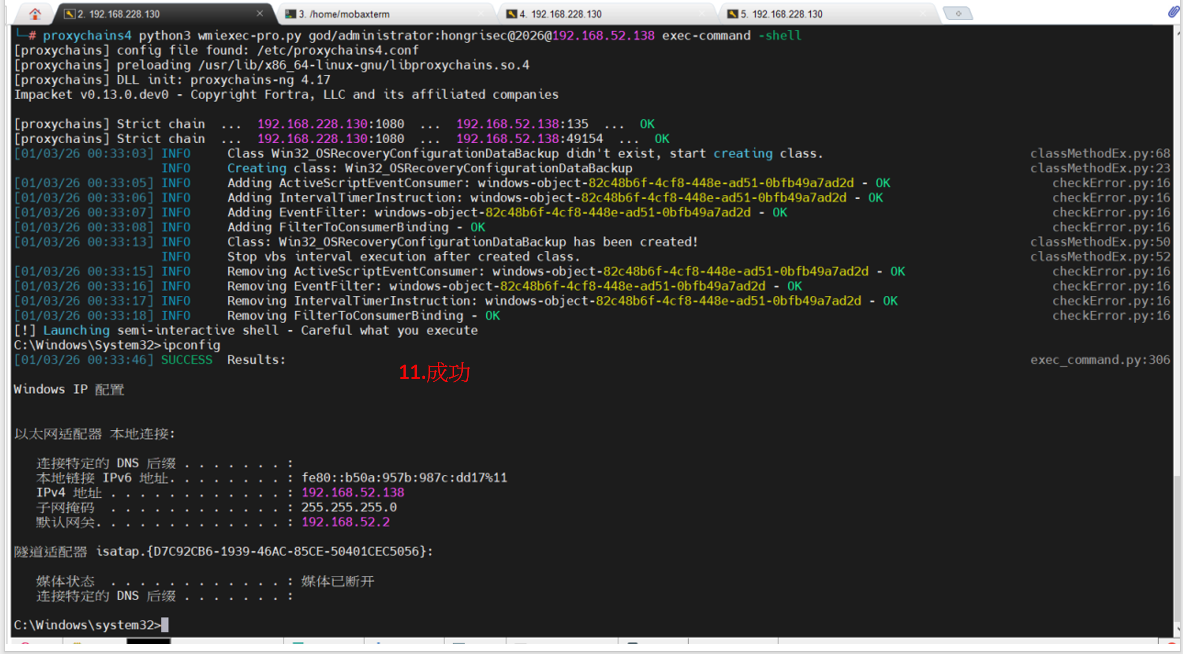Viewport: 1183px width, 654px height.
Task: Click IPv4 地址 value 192.168.52.138
Action: [x=353, y=493]
